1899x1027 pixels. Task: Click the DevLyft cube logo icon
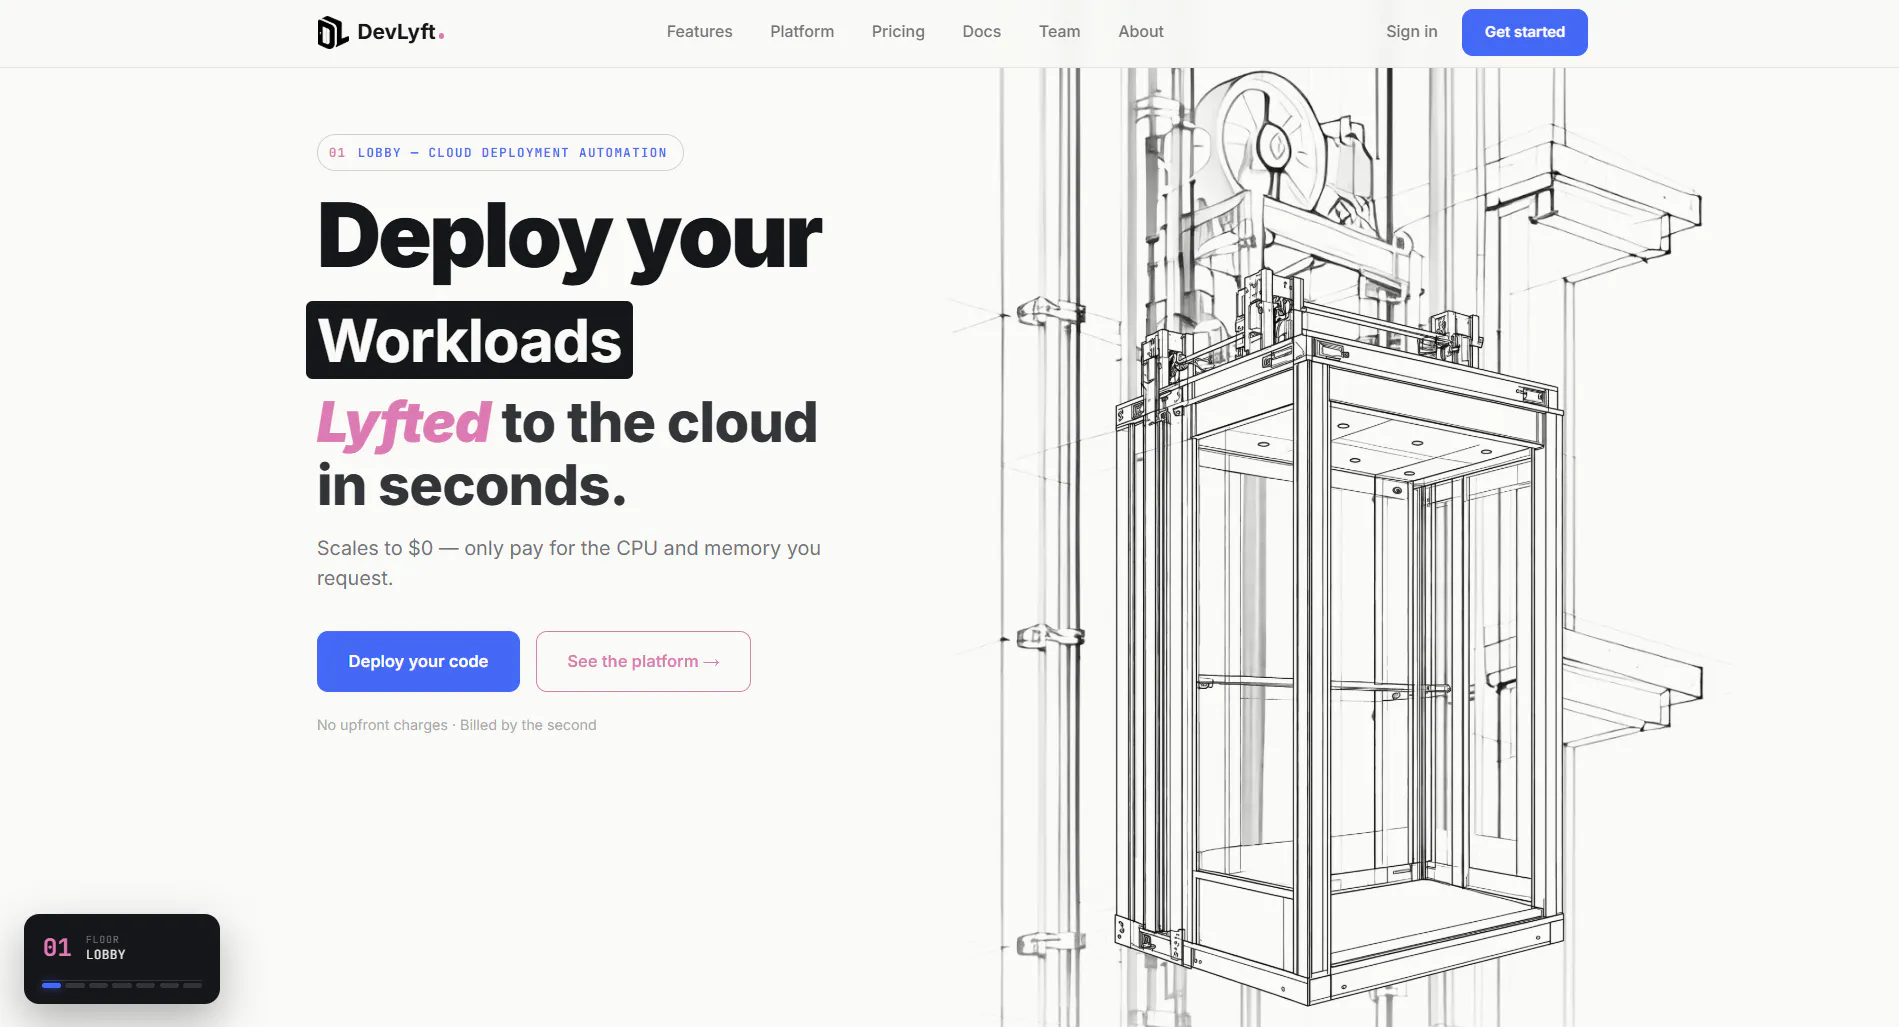coord(332,32)
